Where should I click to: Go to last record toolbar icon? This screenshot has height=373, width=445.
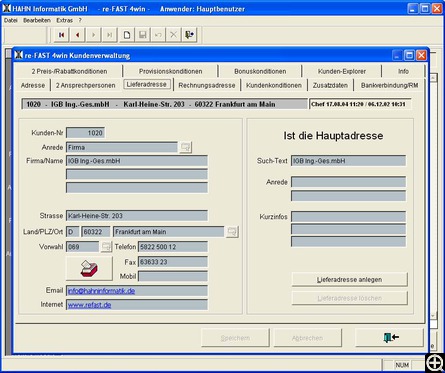coord(109,35)
